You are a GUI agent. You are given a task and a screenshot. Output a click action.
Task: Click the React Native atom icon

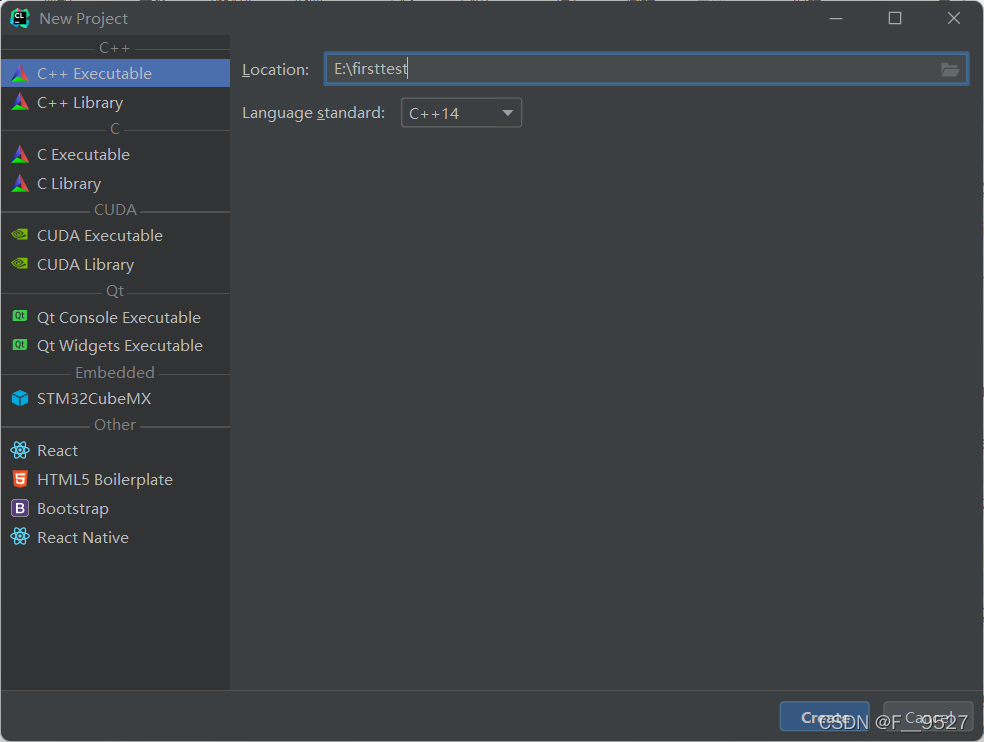tap(20, 537)
